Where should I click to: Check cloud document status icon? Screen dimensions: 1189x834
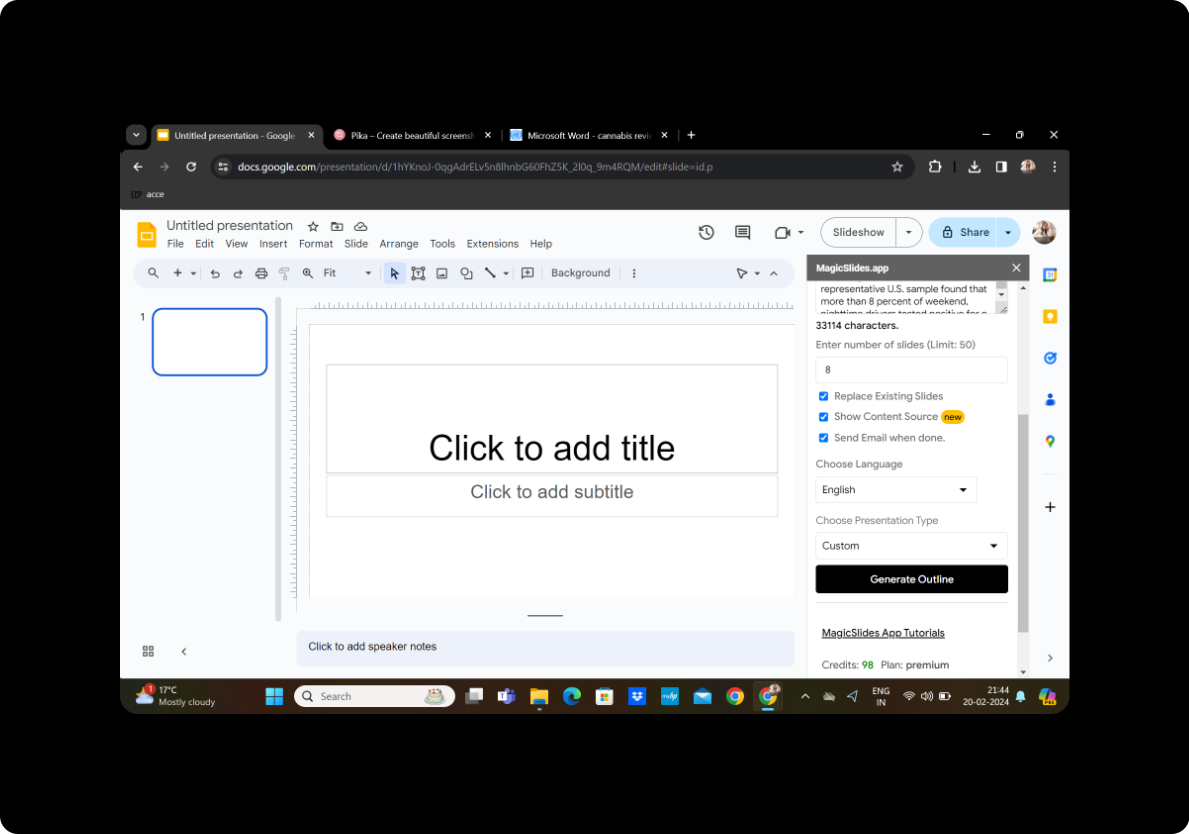[x=361, y=226]
